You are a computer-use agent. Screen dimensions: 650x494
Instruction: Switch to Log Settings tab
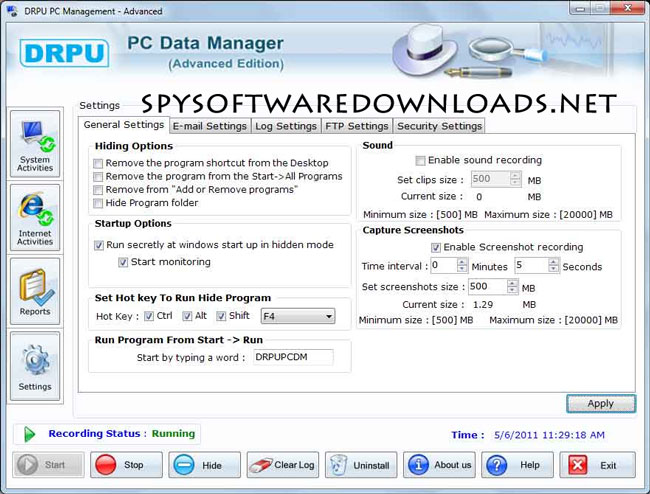[x=286, y=126]
